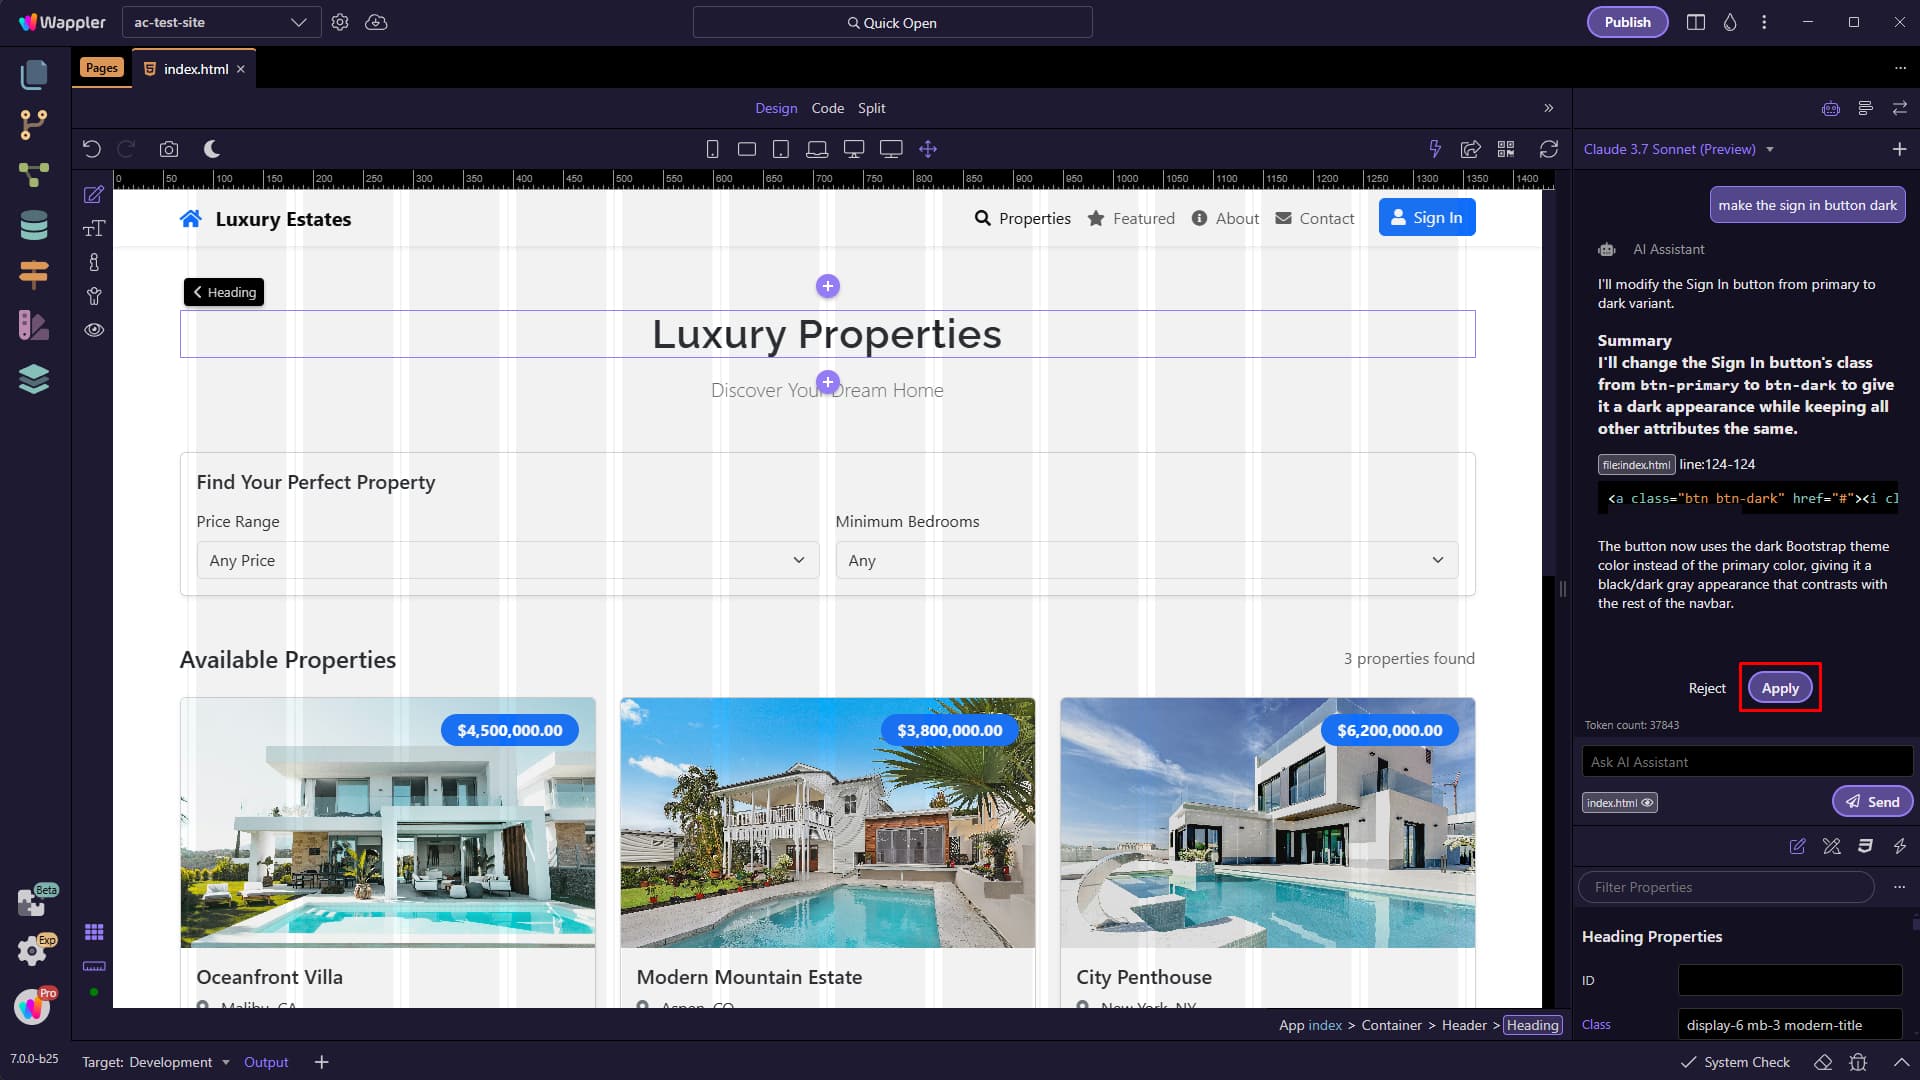This screenshot has width=1920, height=1080.
Task: Start a new chat with plus icon
Action: (x=1899, y=149)
